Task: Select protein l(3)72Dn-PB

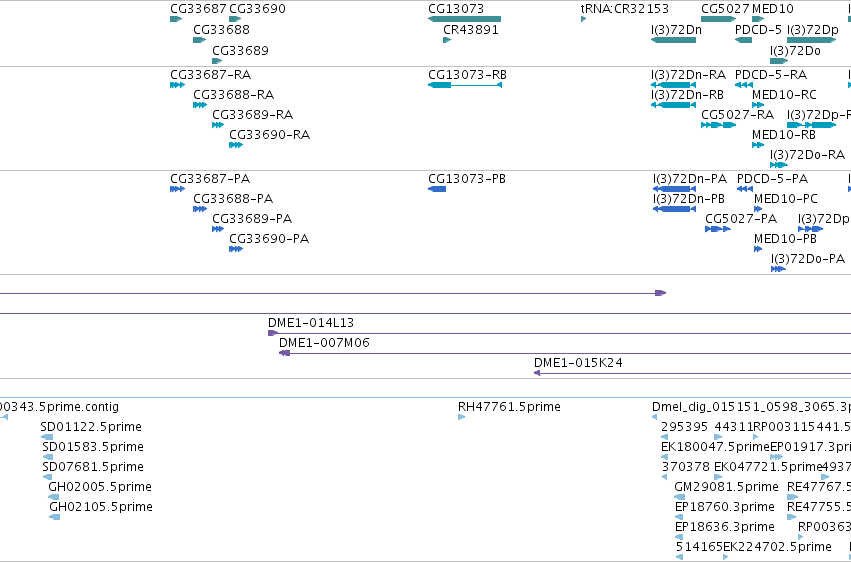Action: (675, 209)
